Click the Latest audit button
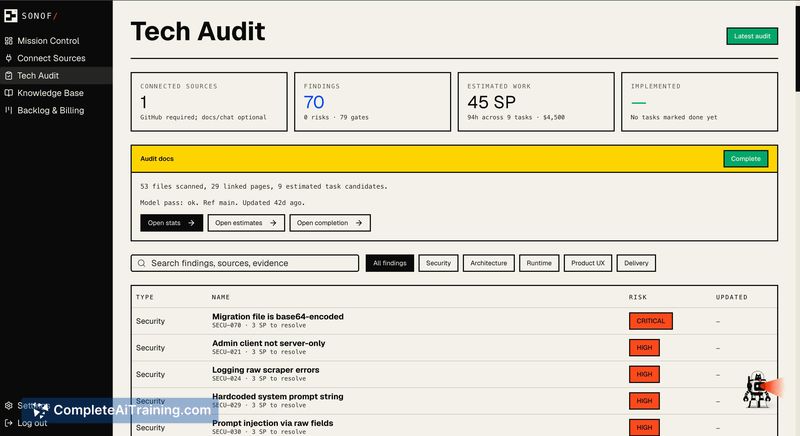800x436 pixels. pyautogui.click(x=752, y=36)
